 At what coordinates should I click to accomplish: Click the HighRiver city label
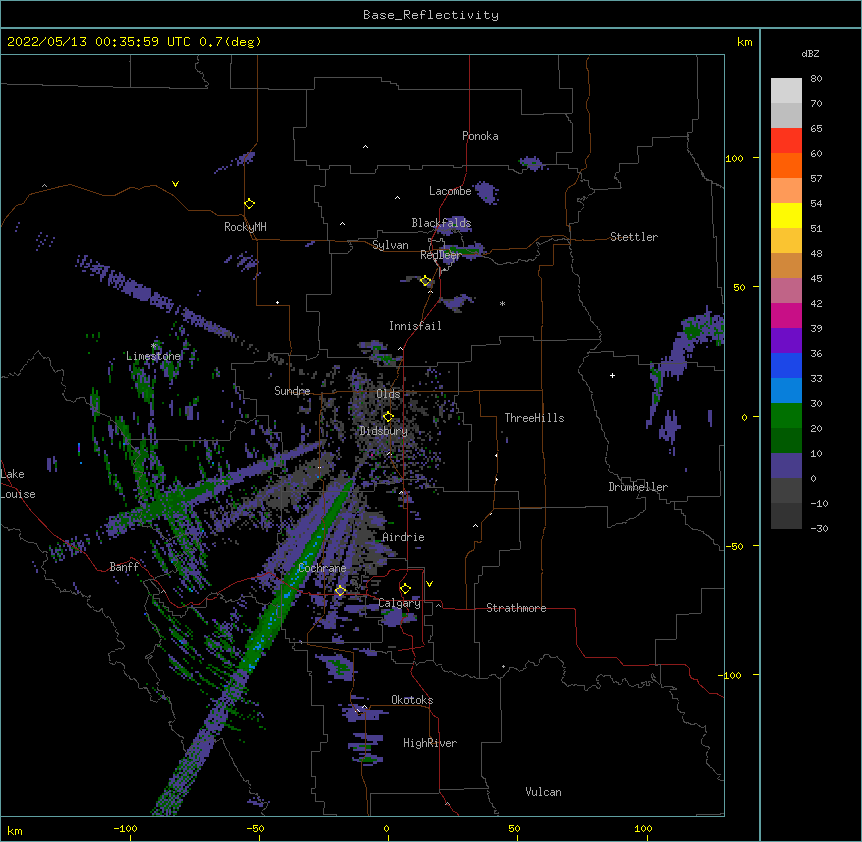pos(430,743)
